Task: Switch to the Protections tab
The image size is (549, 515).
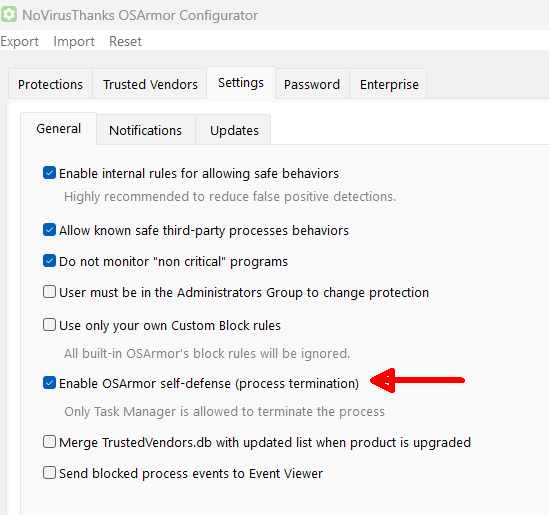Action: (50, 84)
